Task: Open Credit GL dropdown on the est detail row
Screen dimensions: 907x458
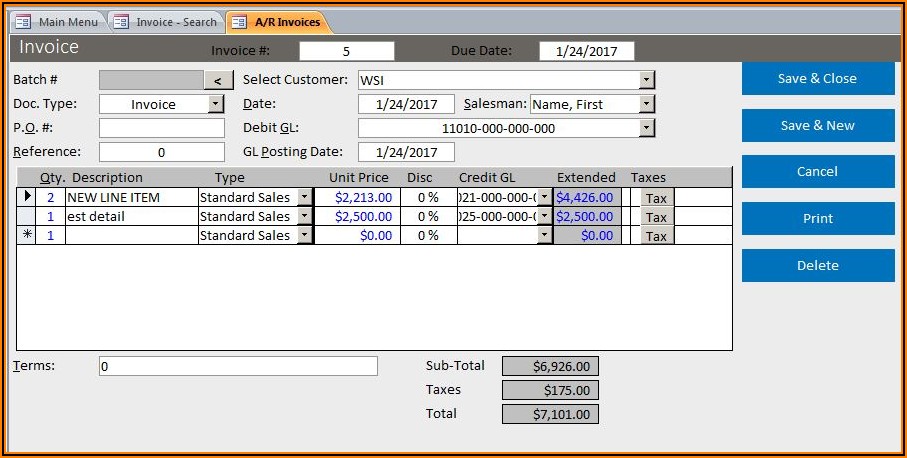Action: pyautogui.click(x=544, y=216)
